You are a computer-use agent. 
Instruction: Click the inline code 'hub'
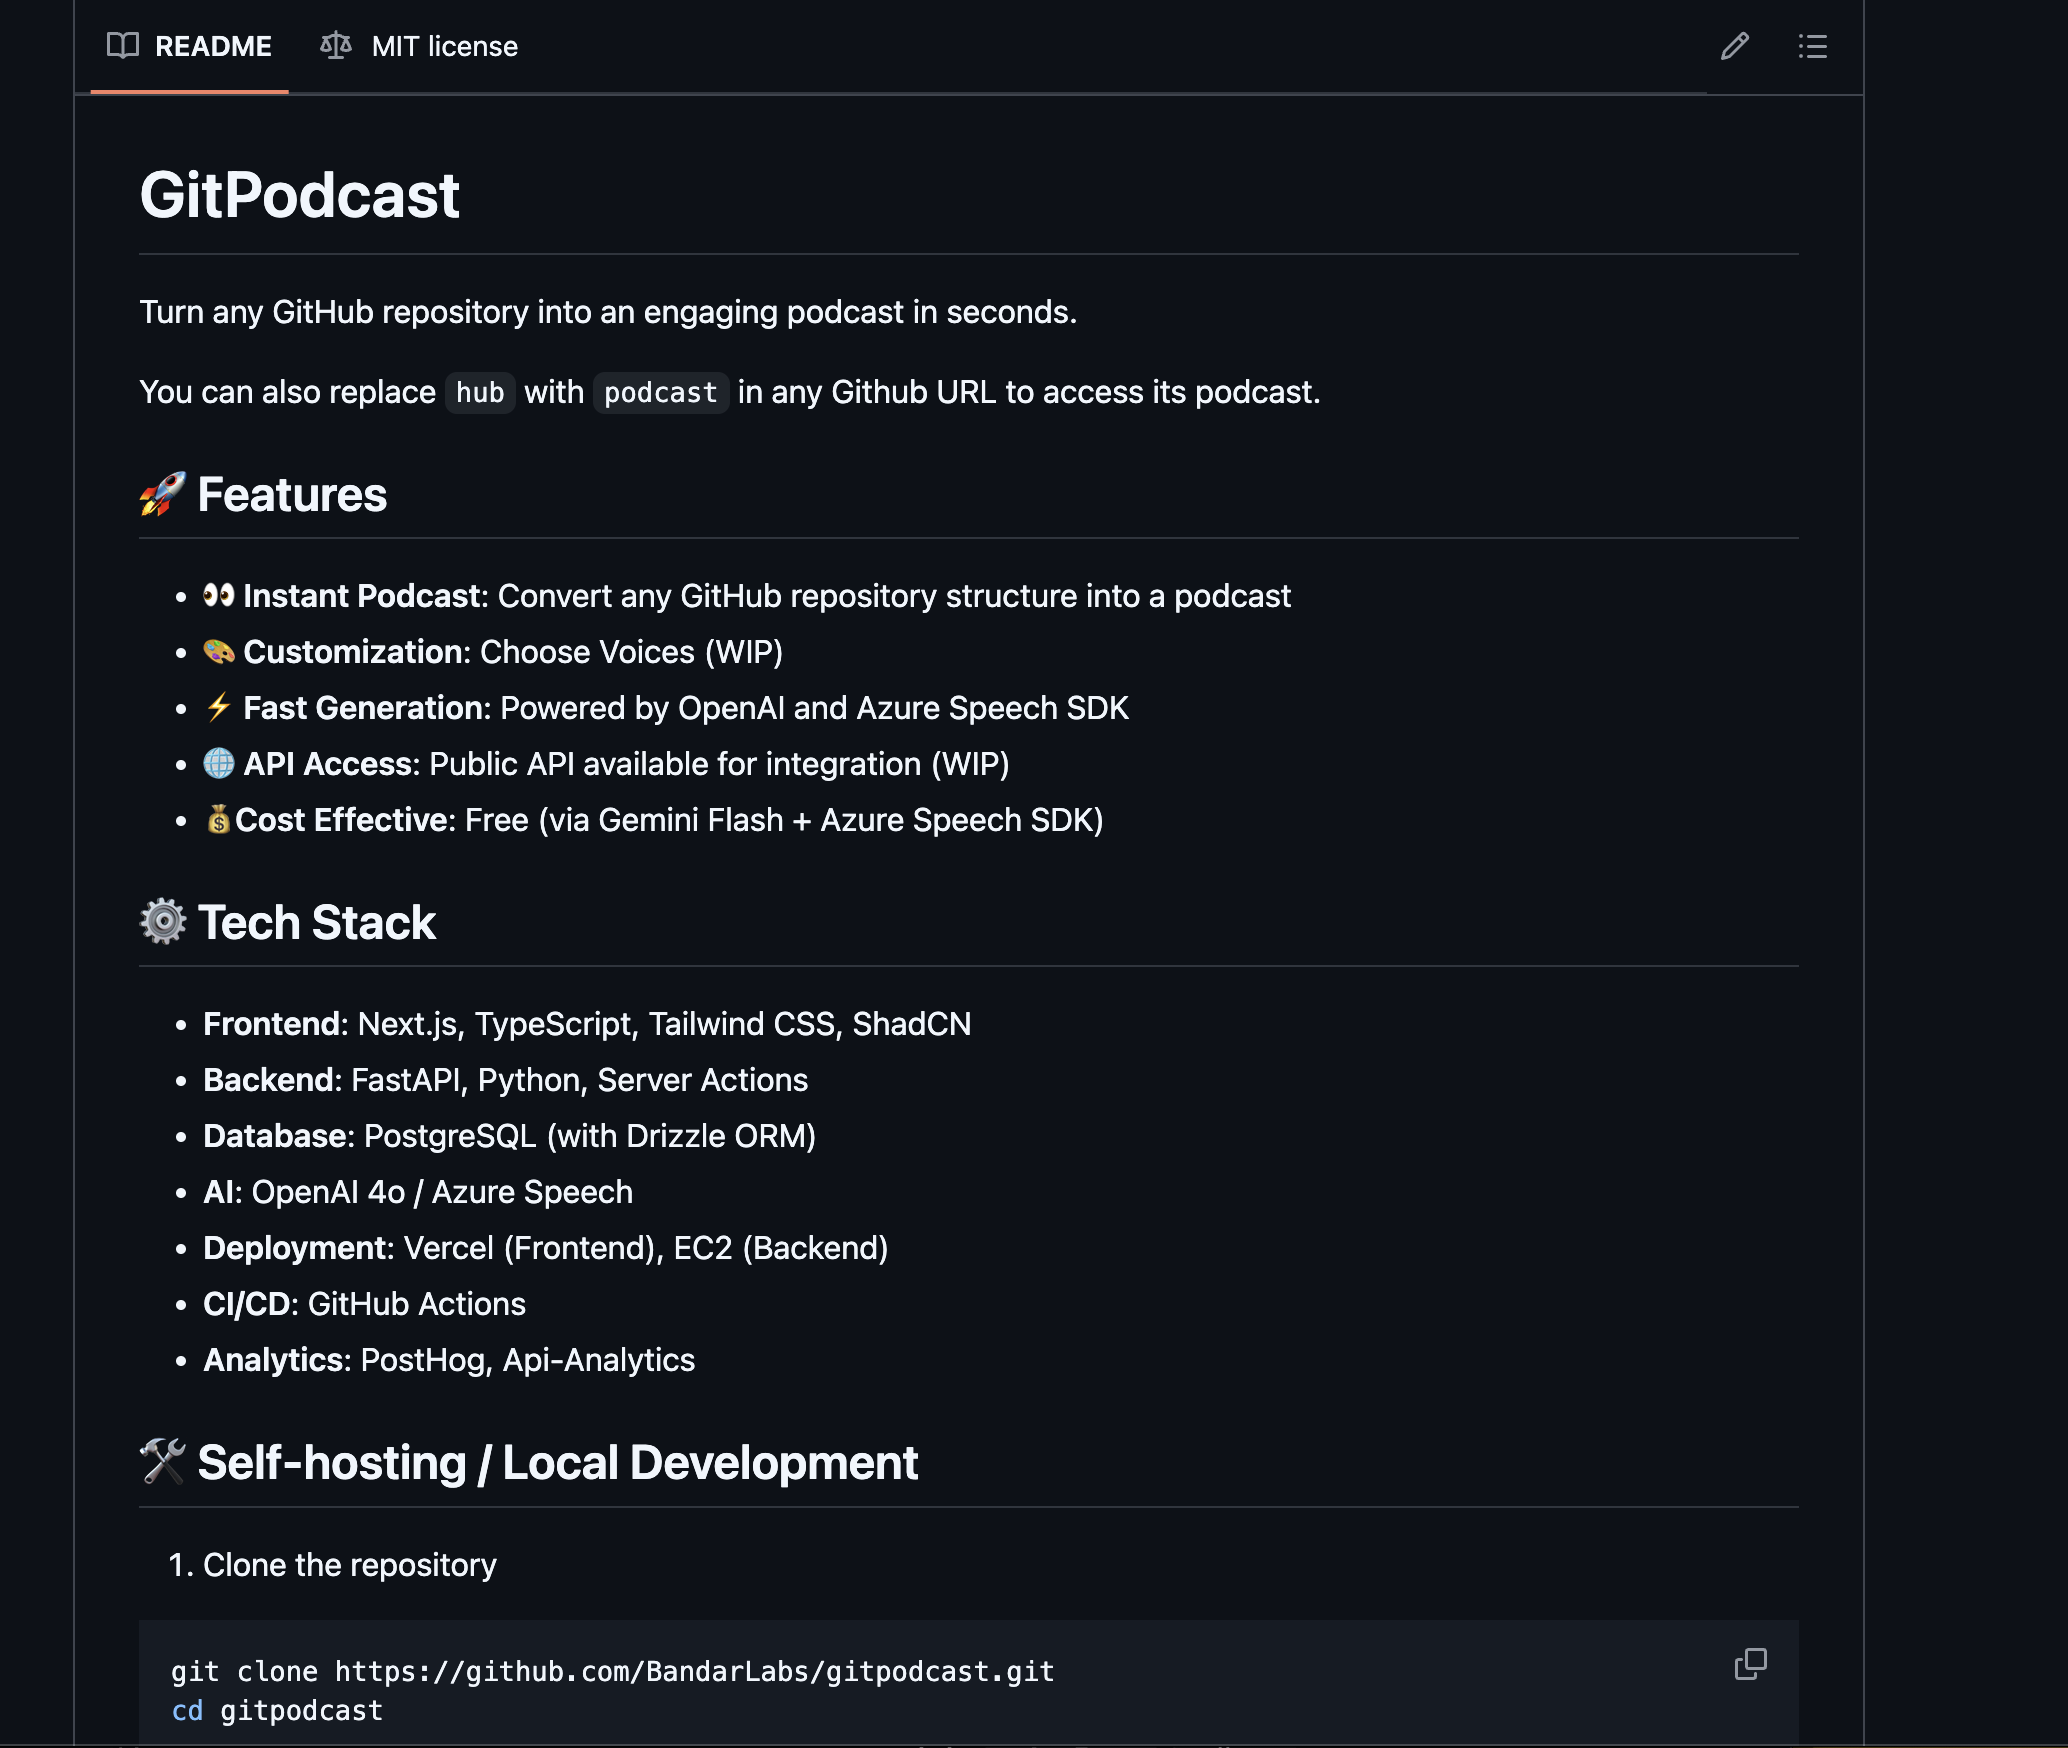pos(480,393)
